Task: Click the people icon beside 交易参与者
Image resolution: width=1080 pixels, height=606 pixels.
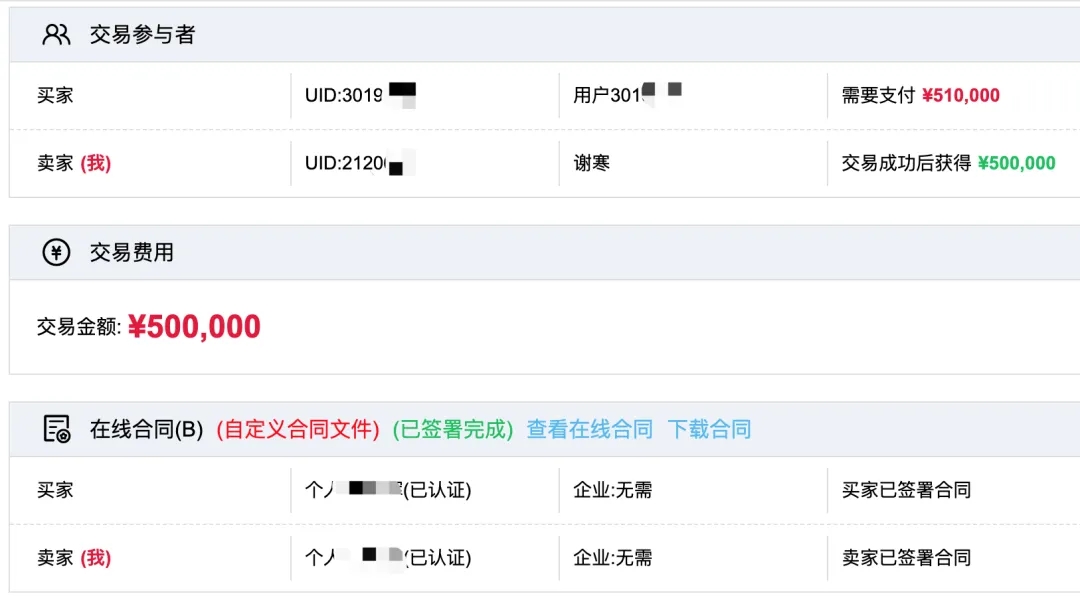Action: coord(56,35)
